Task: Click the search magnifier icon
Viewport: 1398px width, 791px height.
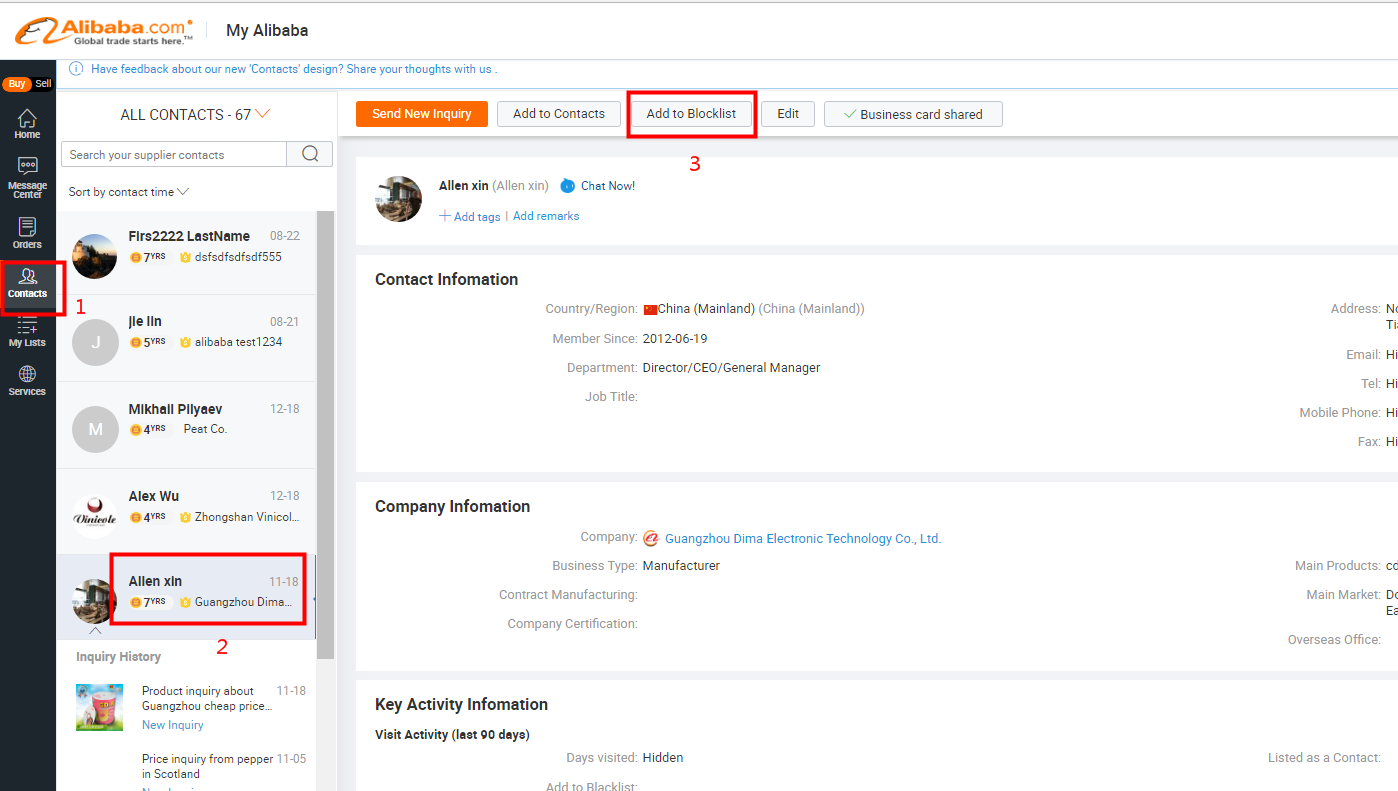Action: [309, 154]
